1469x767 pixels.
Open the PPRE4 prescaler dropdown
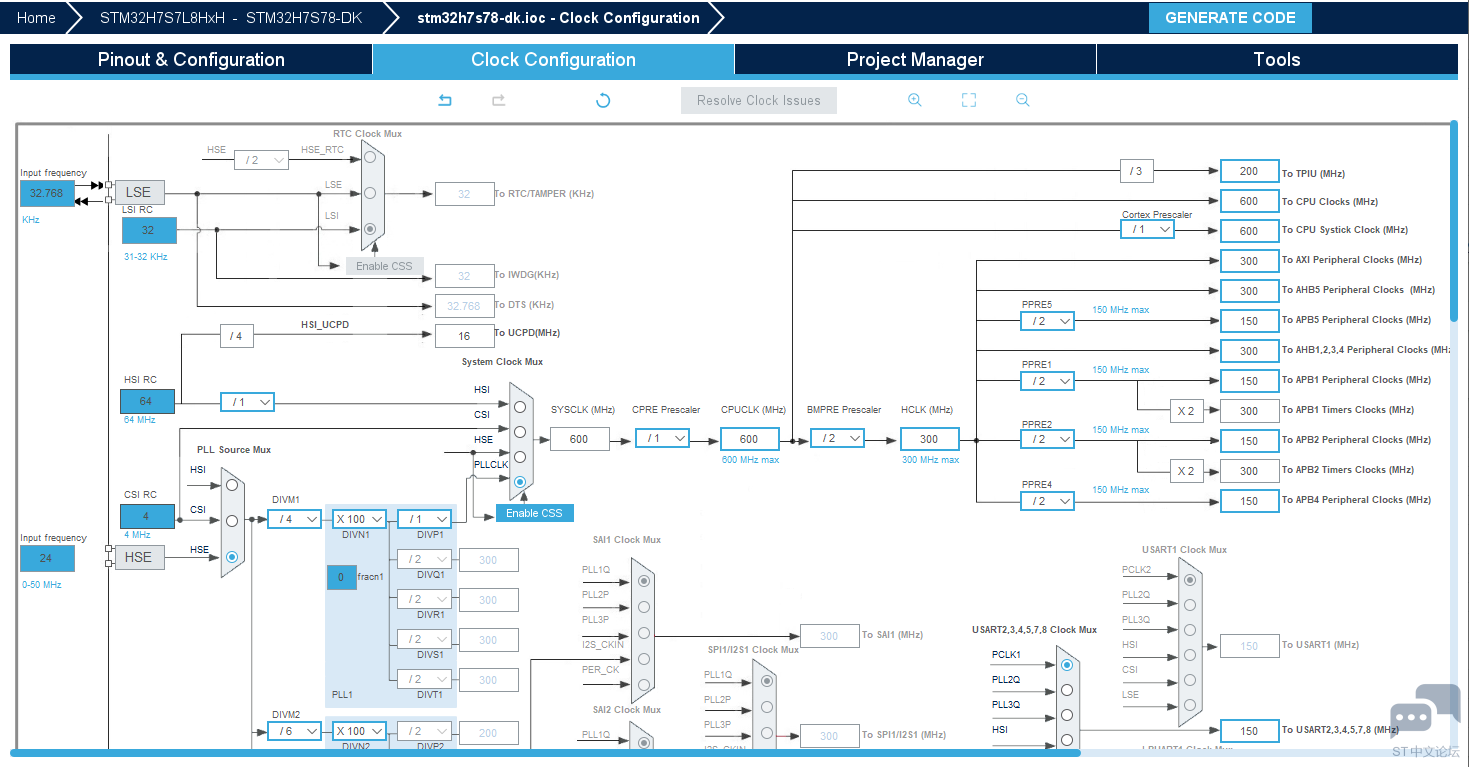(1047, 500)
